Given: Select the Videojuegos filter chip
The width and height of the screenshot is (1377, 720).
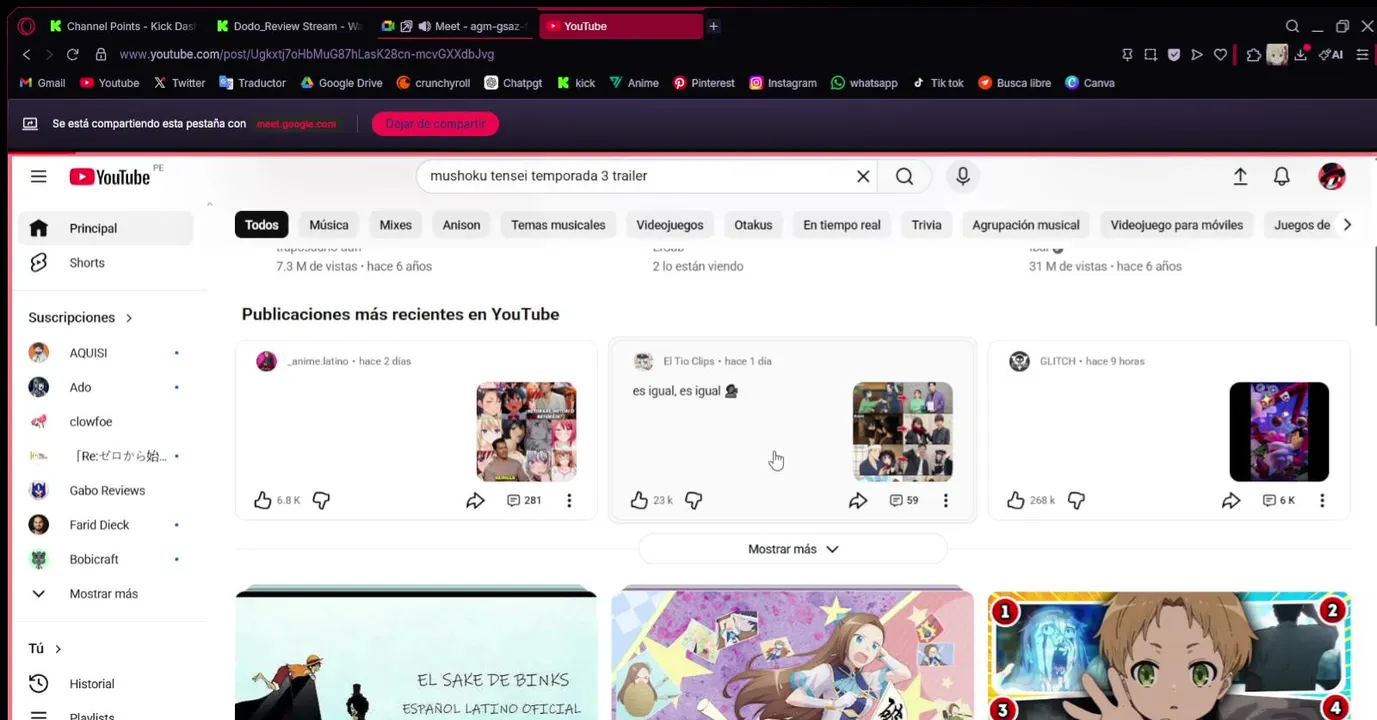Looking at the screenshot, I should tap(670, 225).
